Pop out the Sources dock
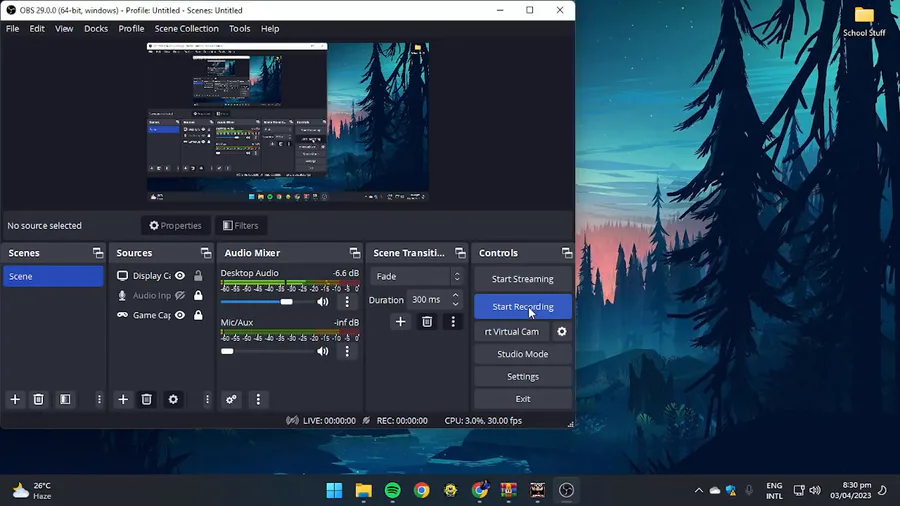This screenshot has width=900, height=506. pos(206,253)
